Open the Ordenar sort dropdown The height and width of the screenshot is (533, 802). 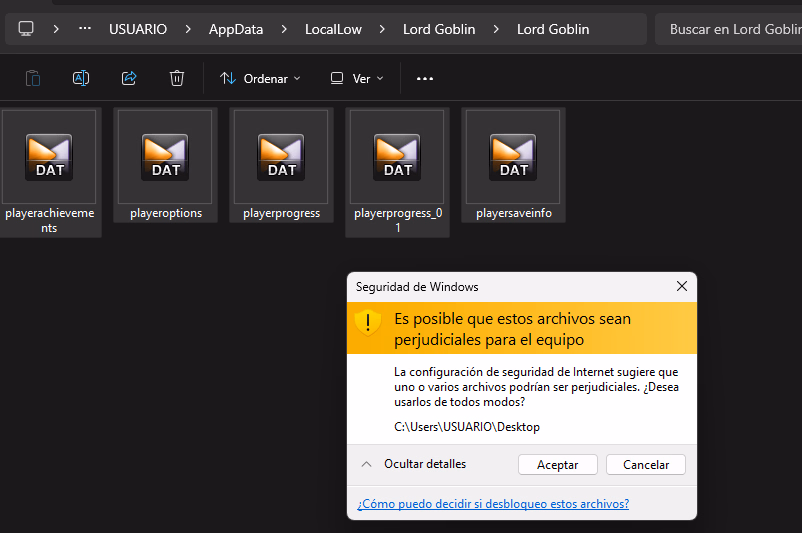coord(259,78)
